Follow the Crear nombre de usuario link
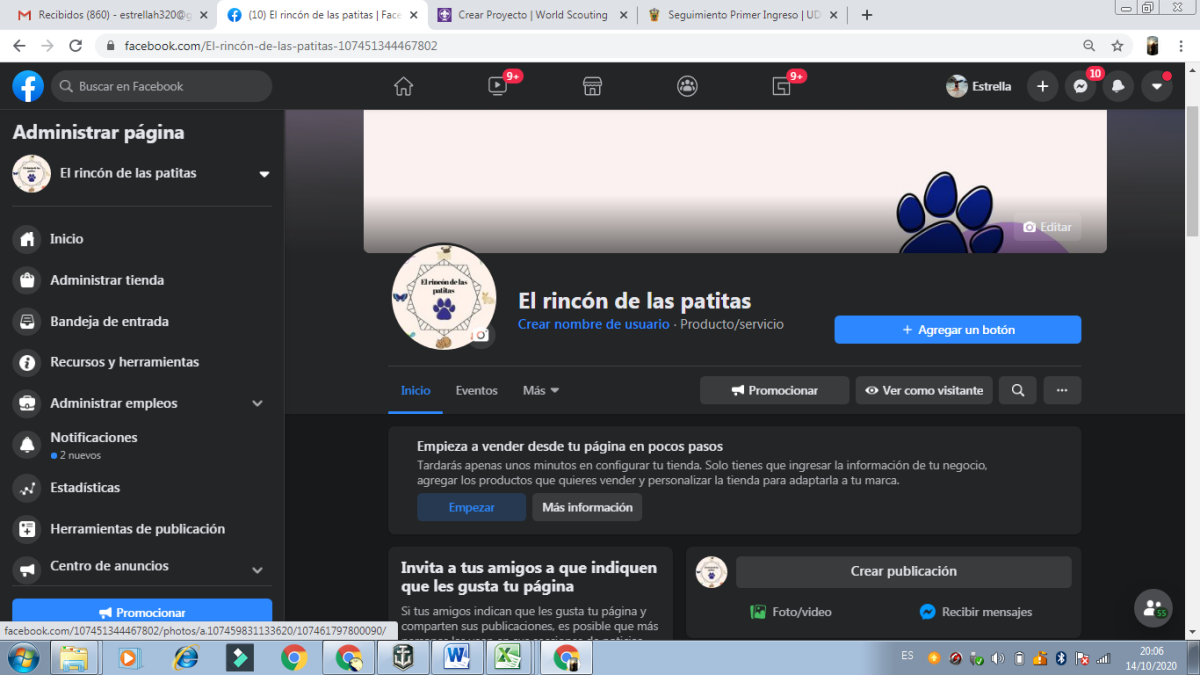Image resolution: width=1200 pixels, height=675 pixels. pos(593,324)
